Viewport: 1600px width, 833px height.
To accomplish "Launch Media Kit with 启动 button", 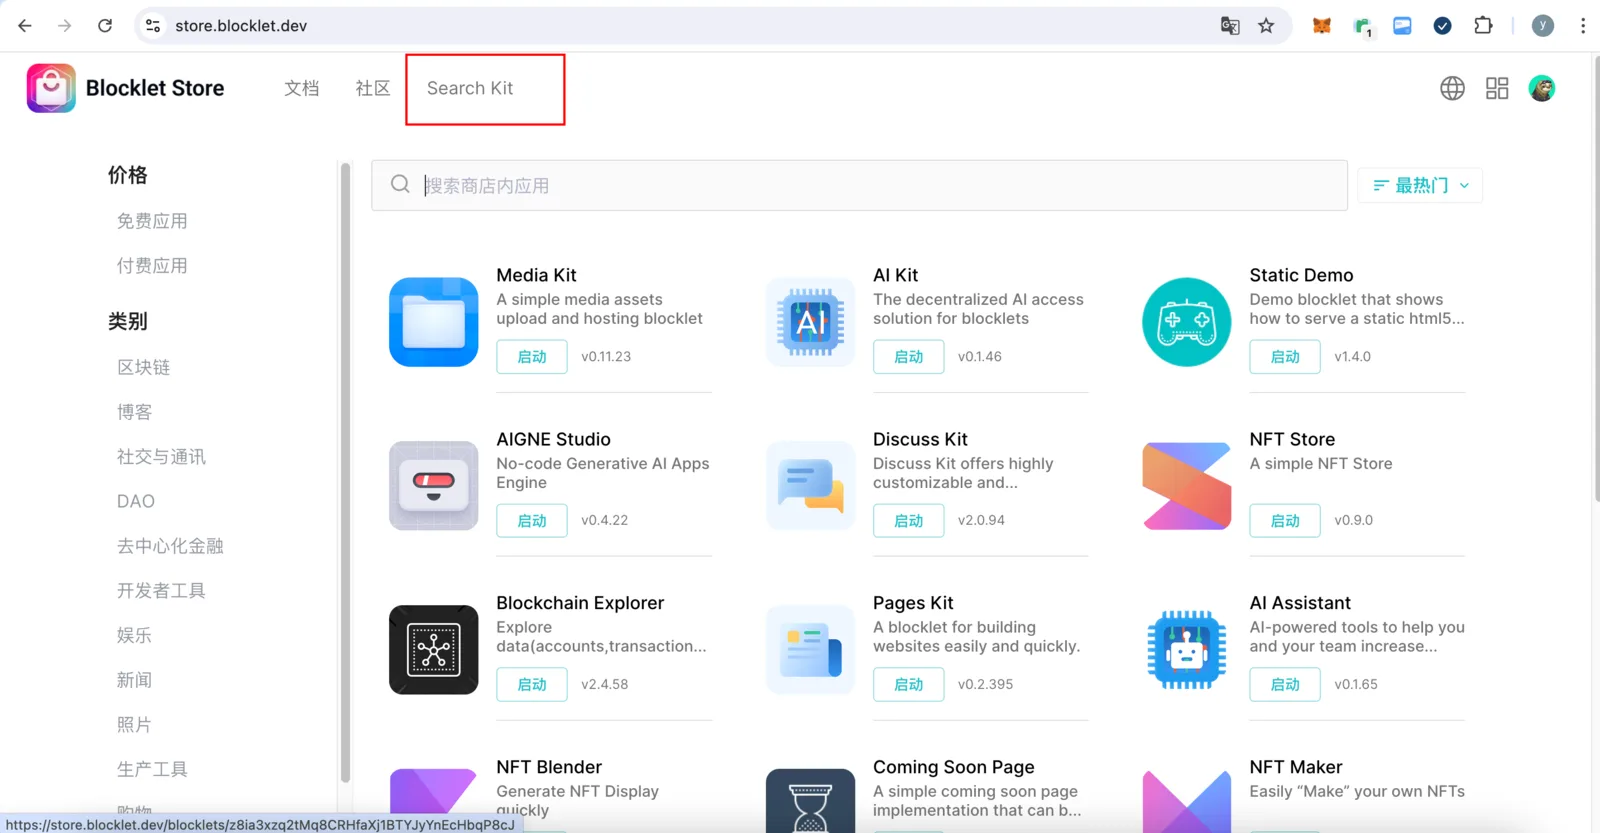I will 532,357.
